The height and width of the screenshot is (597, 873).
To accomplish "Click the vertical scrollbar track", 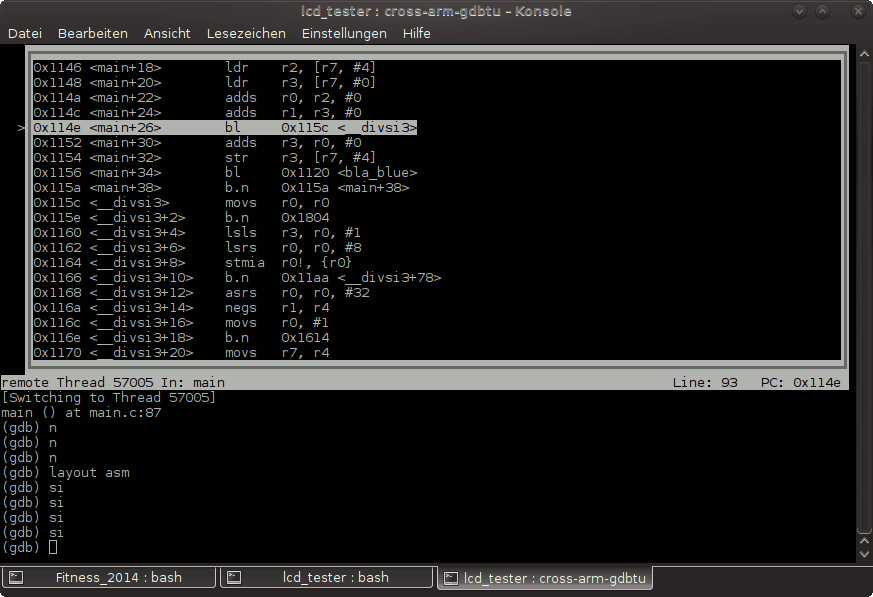I will (864, 295).
